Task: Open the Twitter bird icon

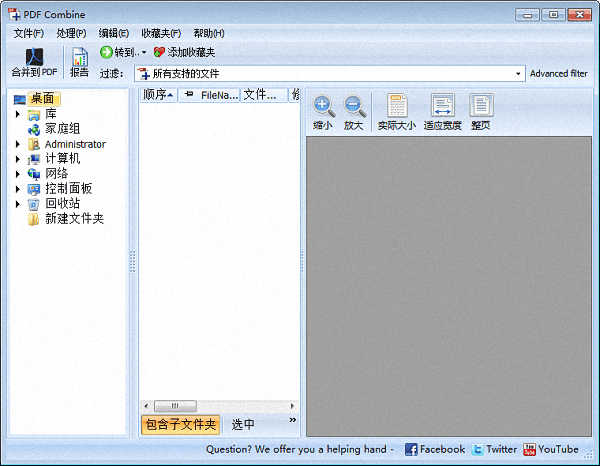Action: (478, 450)
